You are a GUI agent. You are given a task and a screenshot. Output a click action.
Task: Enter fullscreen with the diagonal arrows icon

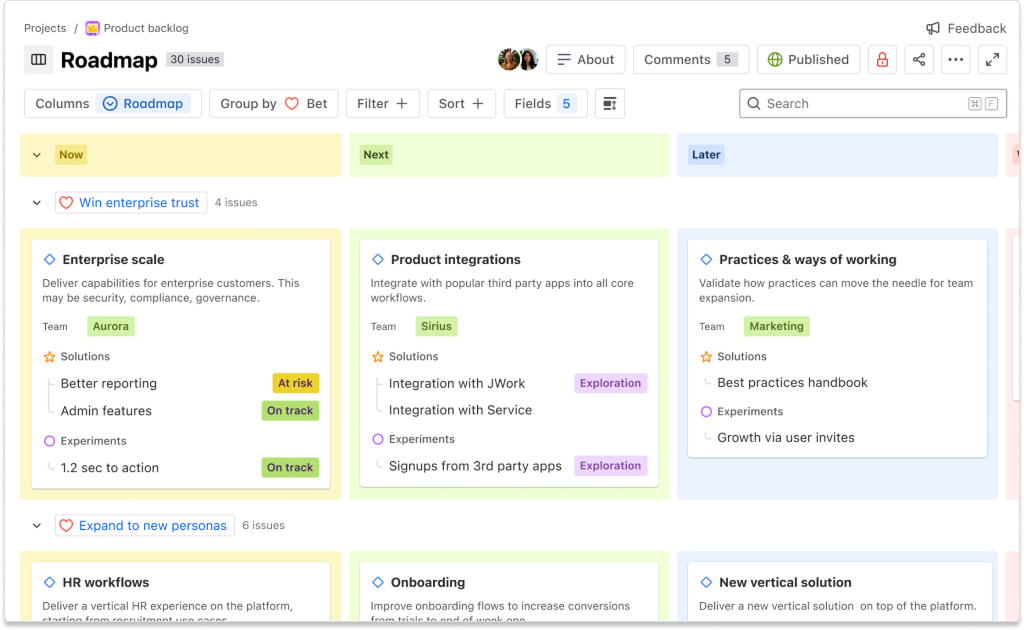pos(991,59)
